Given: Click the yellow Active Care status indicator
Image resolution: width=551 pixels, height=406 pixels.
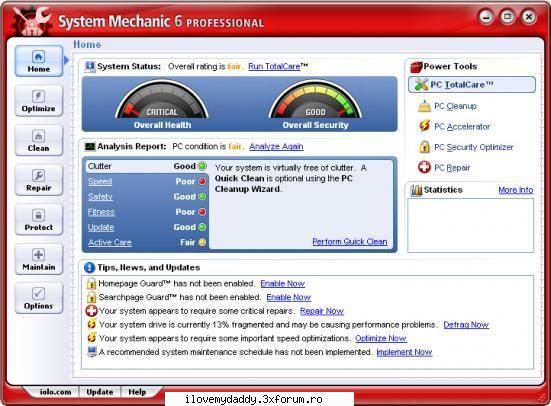Looking at the screenshot, I should 202,242.
